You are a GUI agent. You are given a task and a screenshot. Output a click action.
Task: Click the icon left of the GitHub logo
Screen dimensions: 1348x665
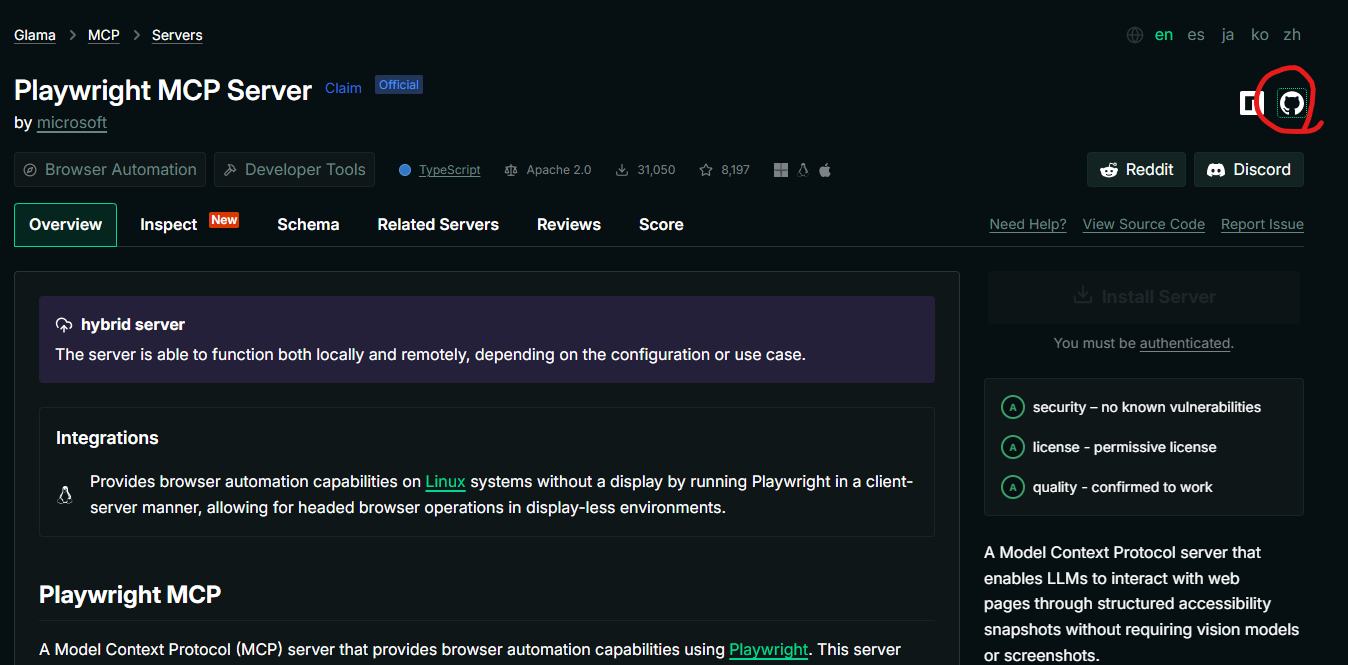pos(1252,103)
